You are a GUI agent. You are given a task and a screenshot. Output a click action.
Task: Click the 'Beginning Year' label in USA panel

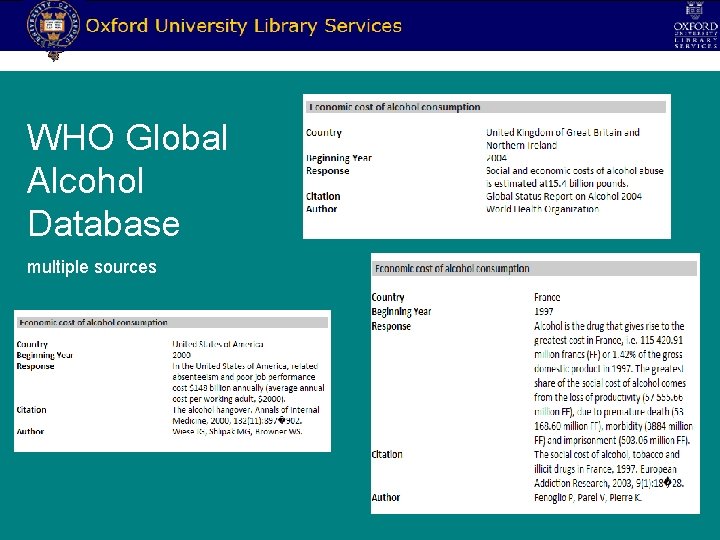coord(45,355)
